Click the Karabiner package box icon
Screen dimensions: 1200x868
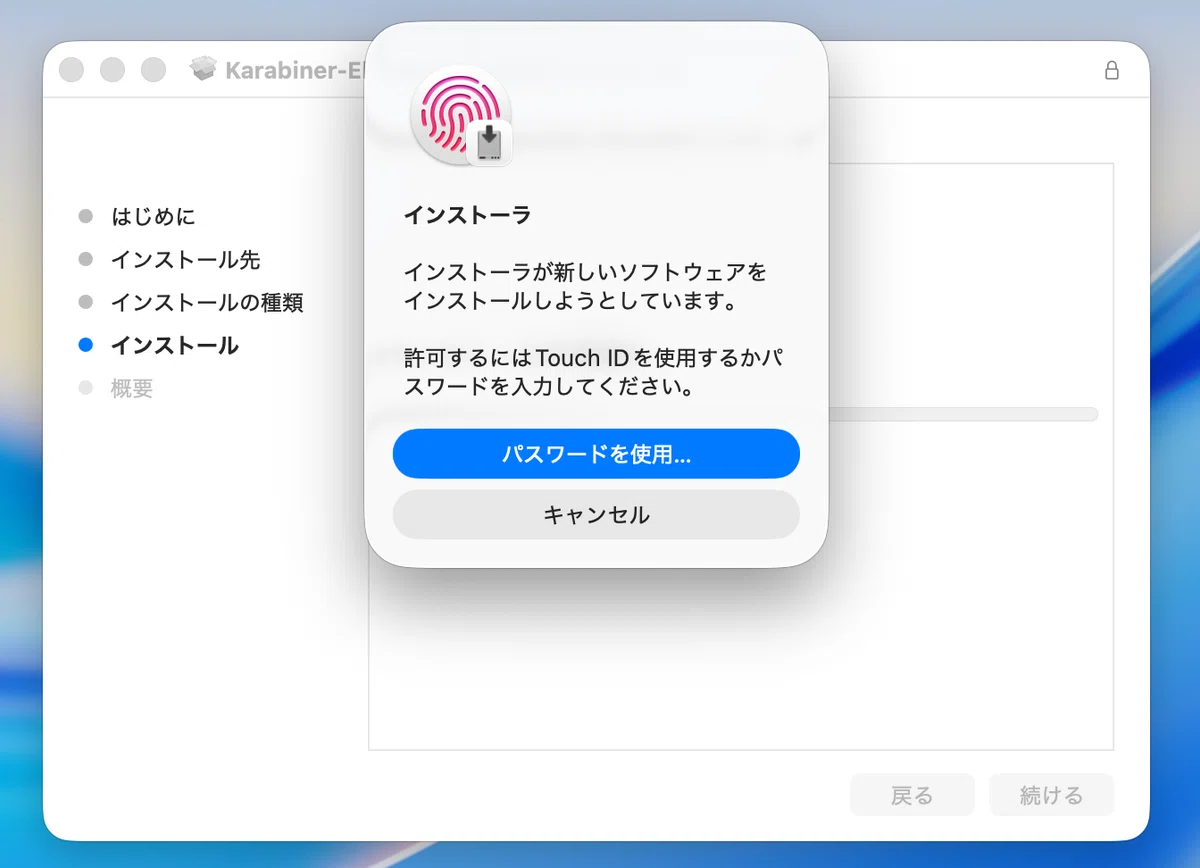tap(204, 69)
